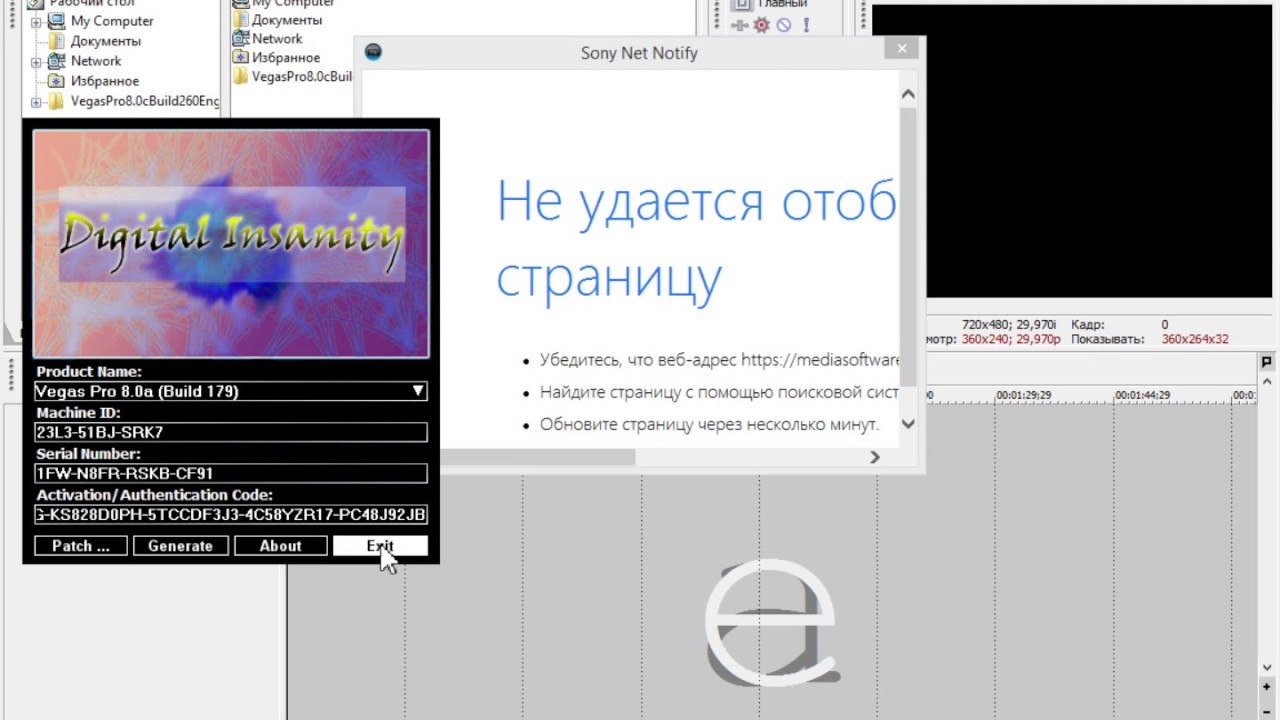Image resolution: width=1280 pixels, height=720 pixels.
Task: Click the Избранное name in file list
Action: point(286,57)
